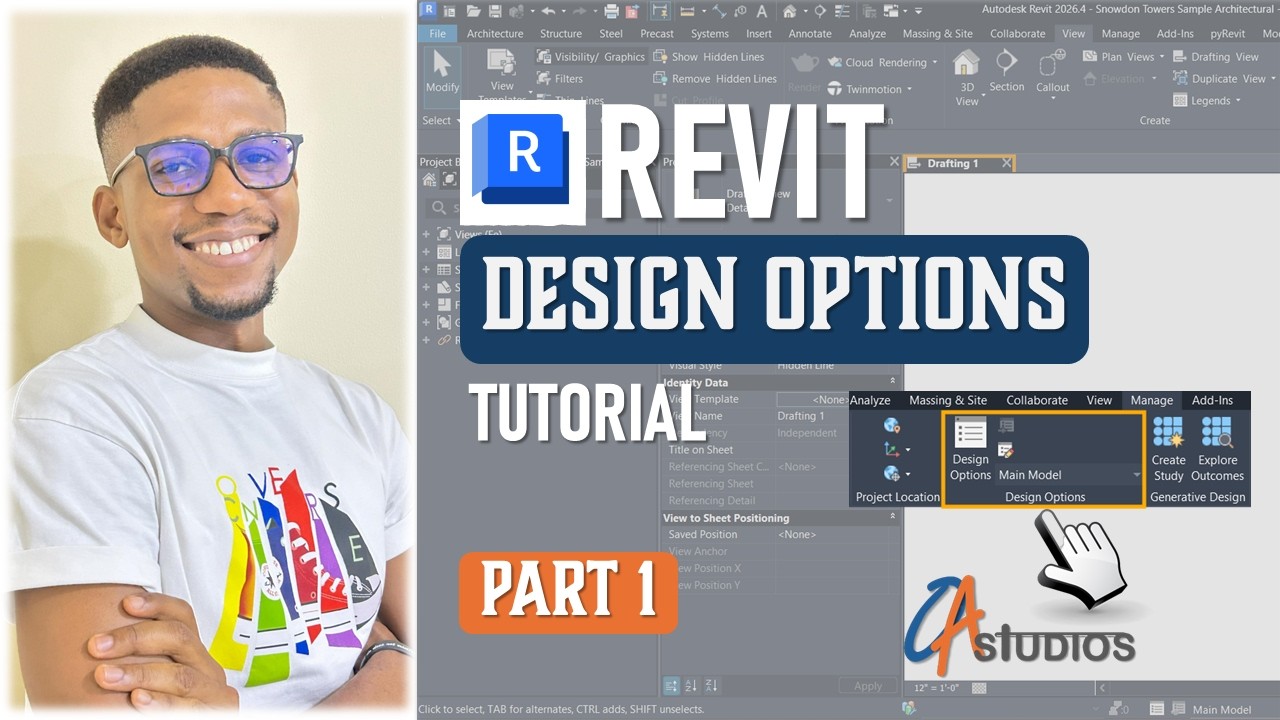Expand the Select panel dropdown under Modify
The image size is (1280, 720).
click(x=441, y=121)
